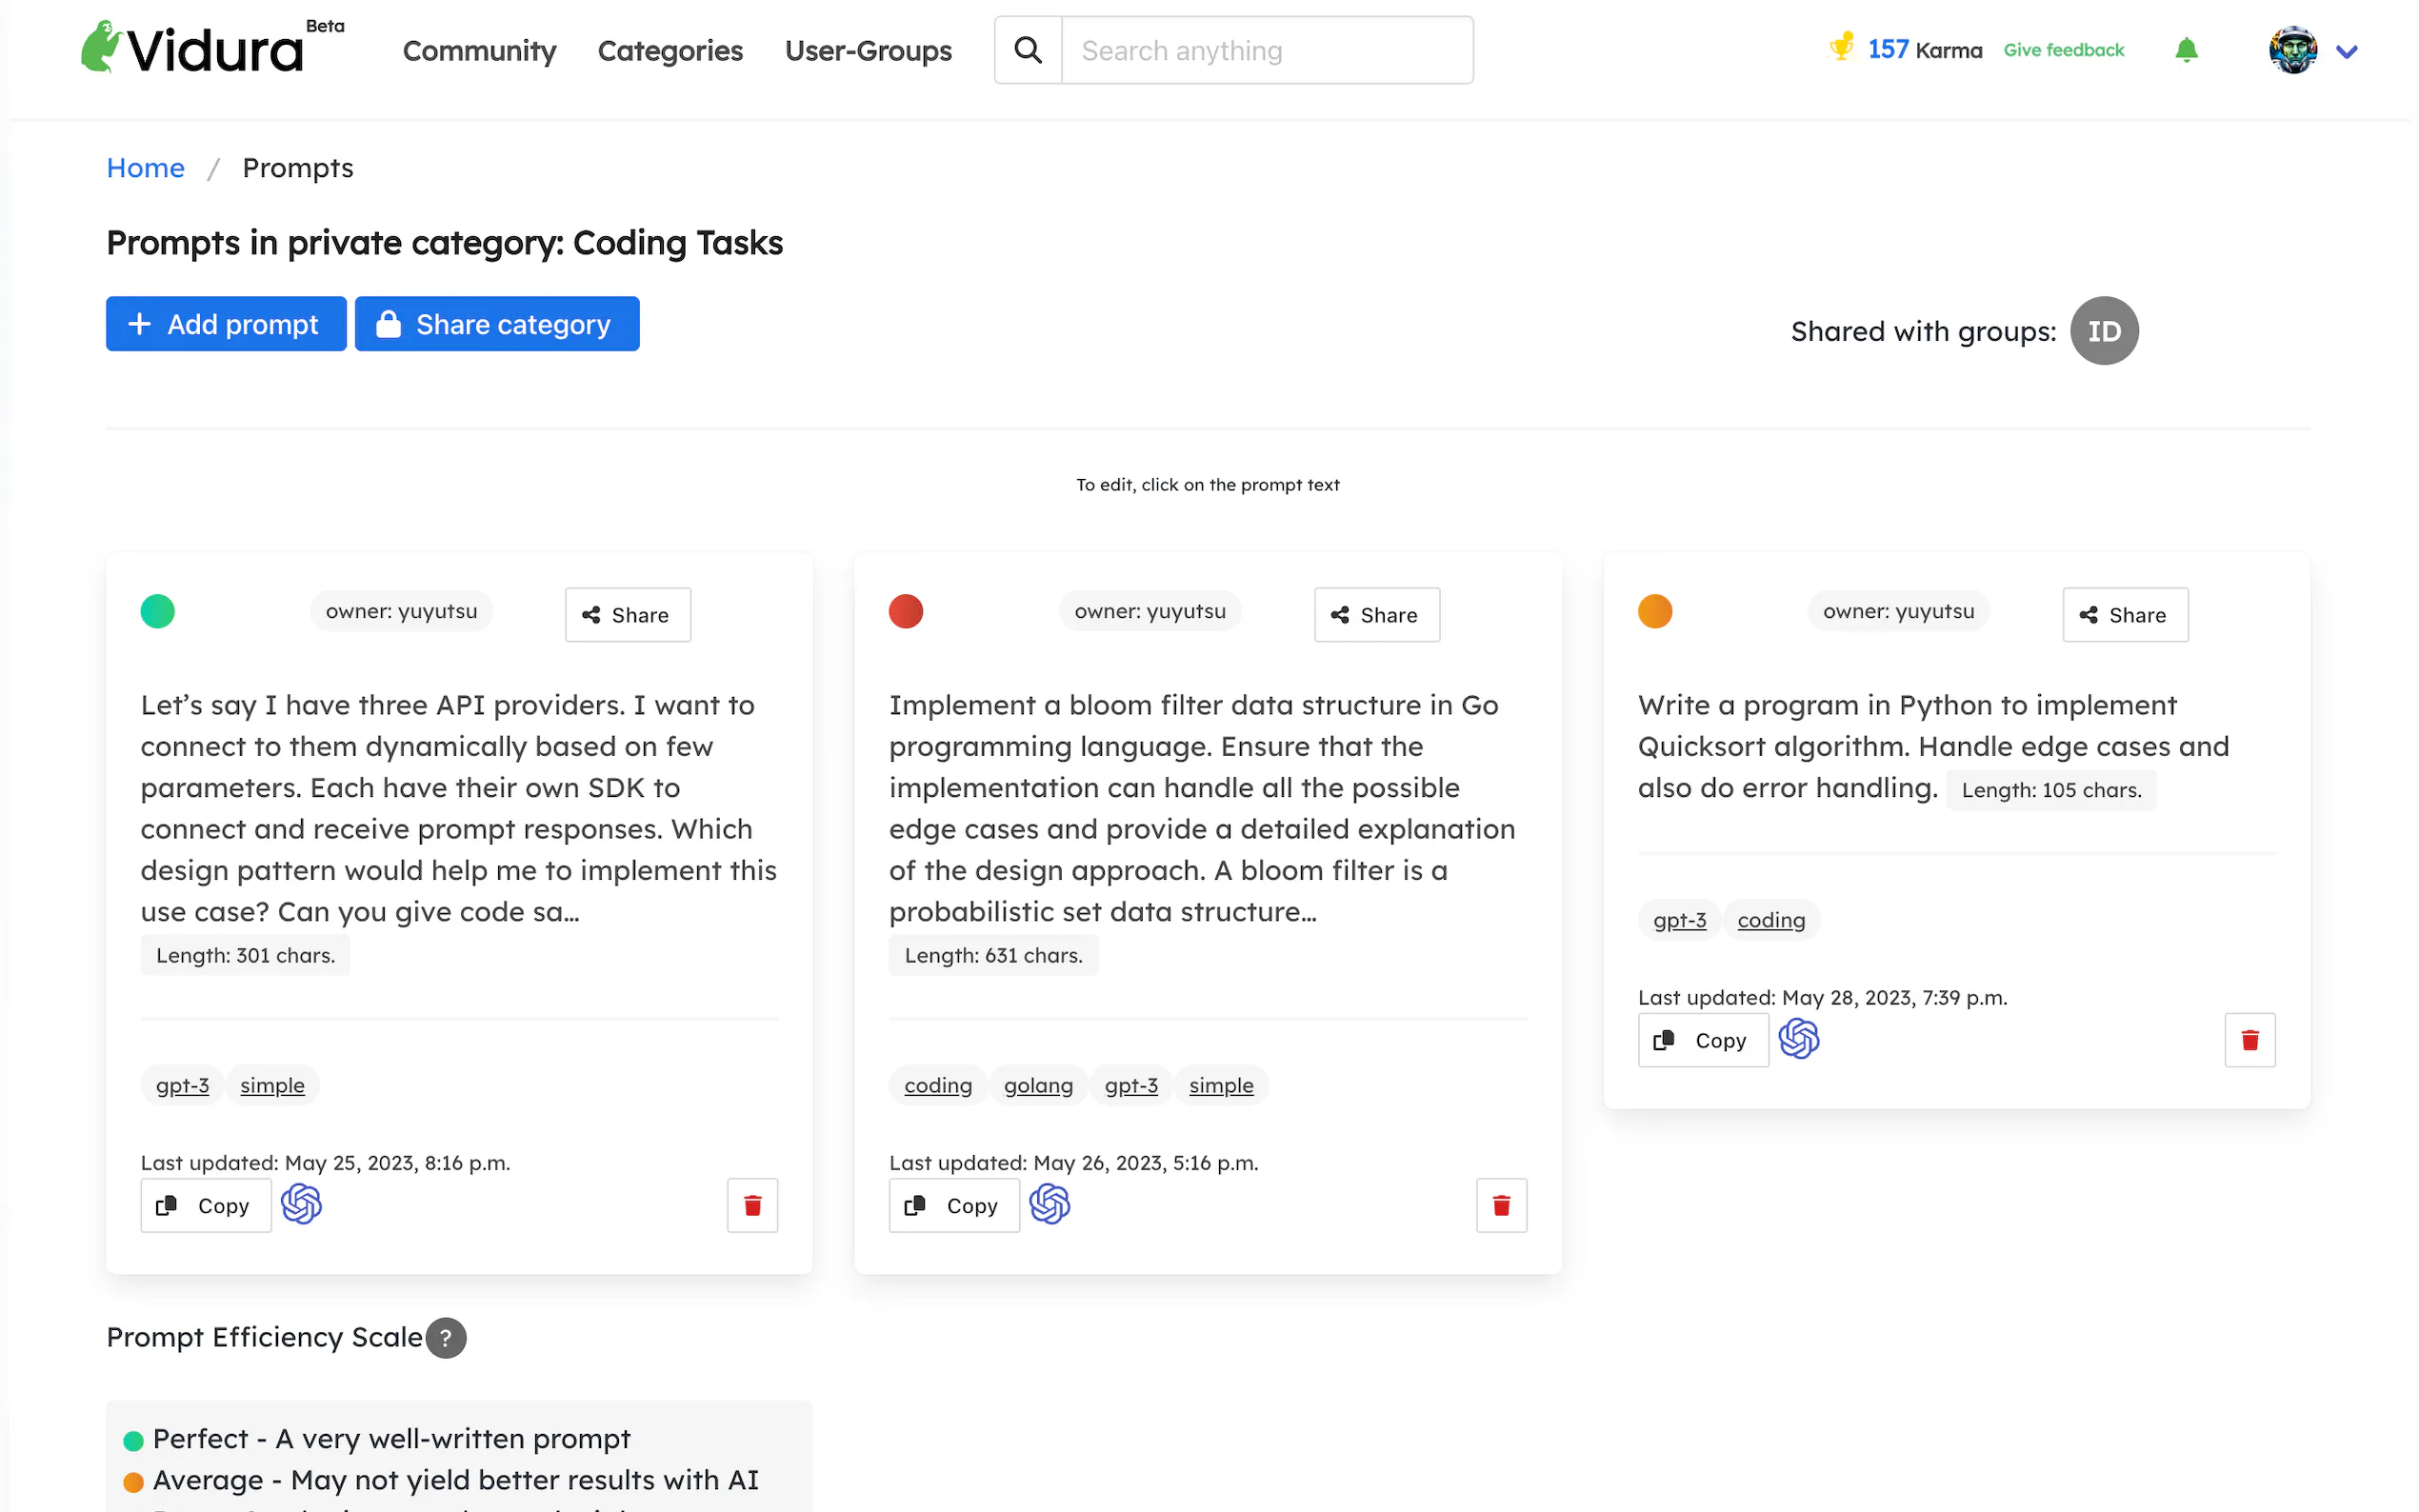This screenshot has width=2419, height=1512.
Task: Click the Share category button
Action: (496, 324)
